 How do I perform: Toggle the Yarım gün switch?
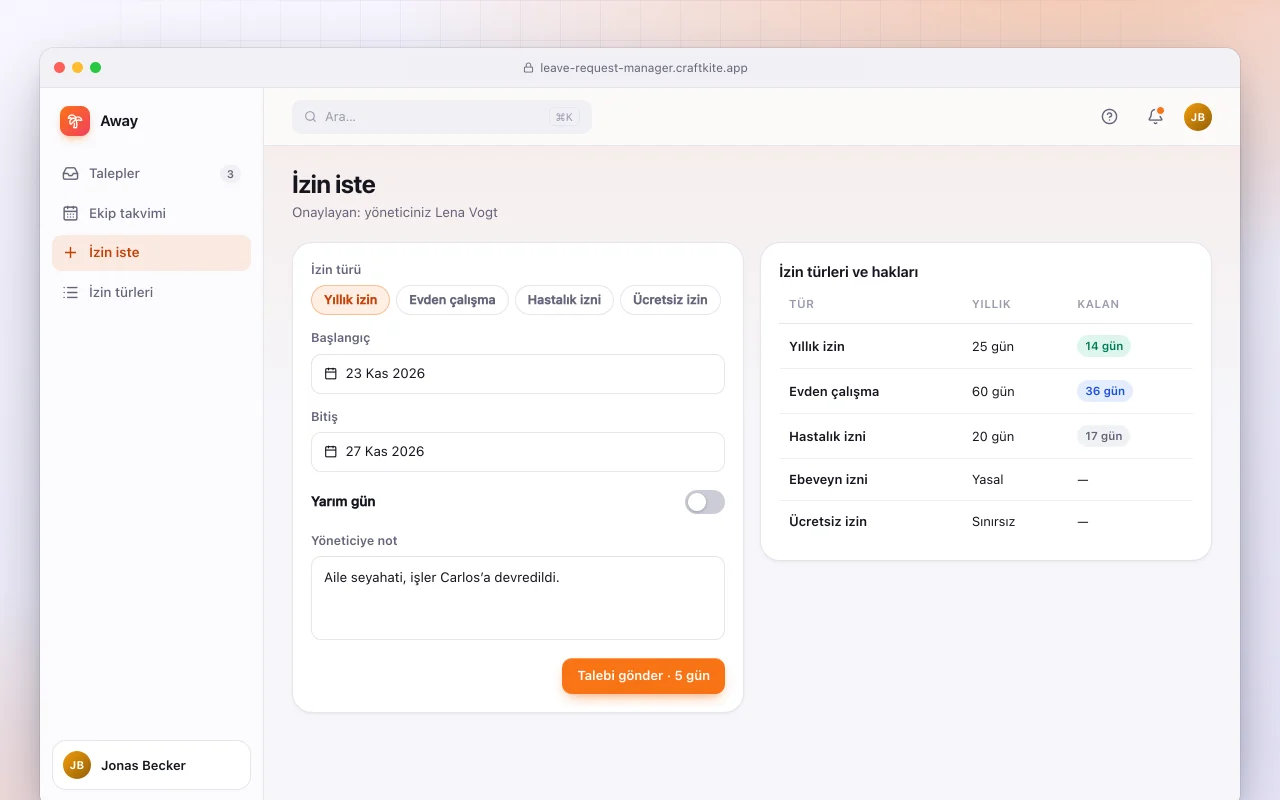[705, 502]
